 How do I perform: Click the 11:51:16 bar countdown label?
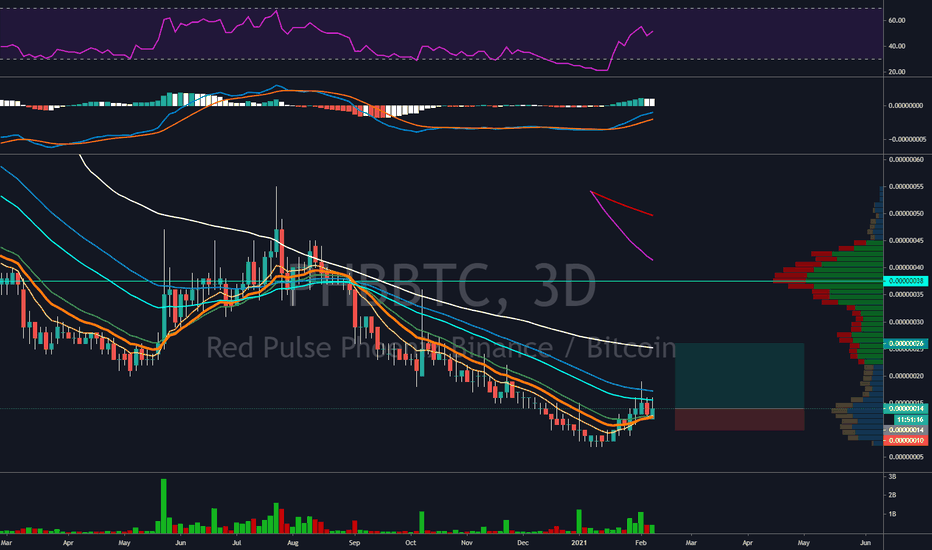(910, 420)
